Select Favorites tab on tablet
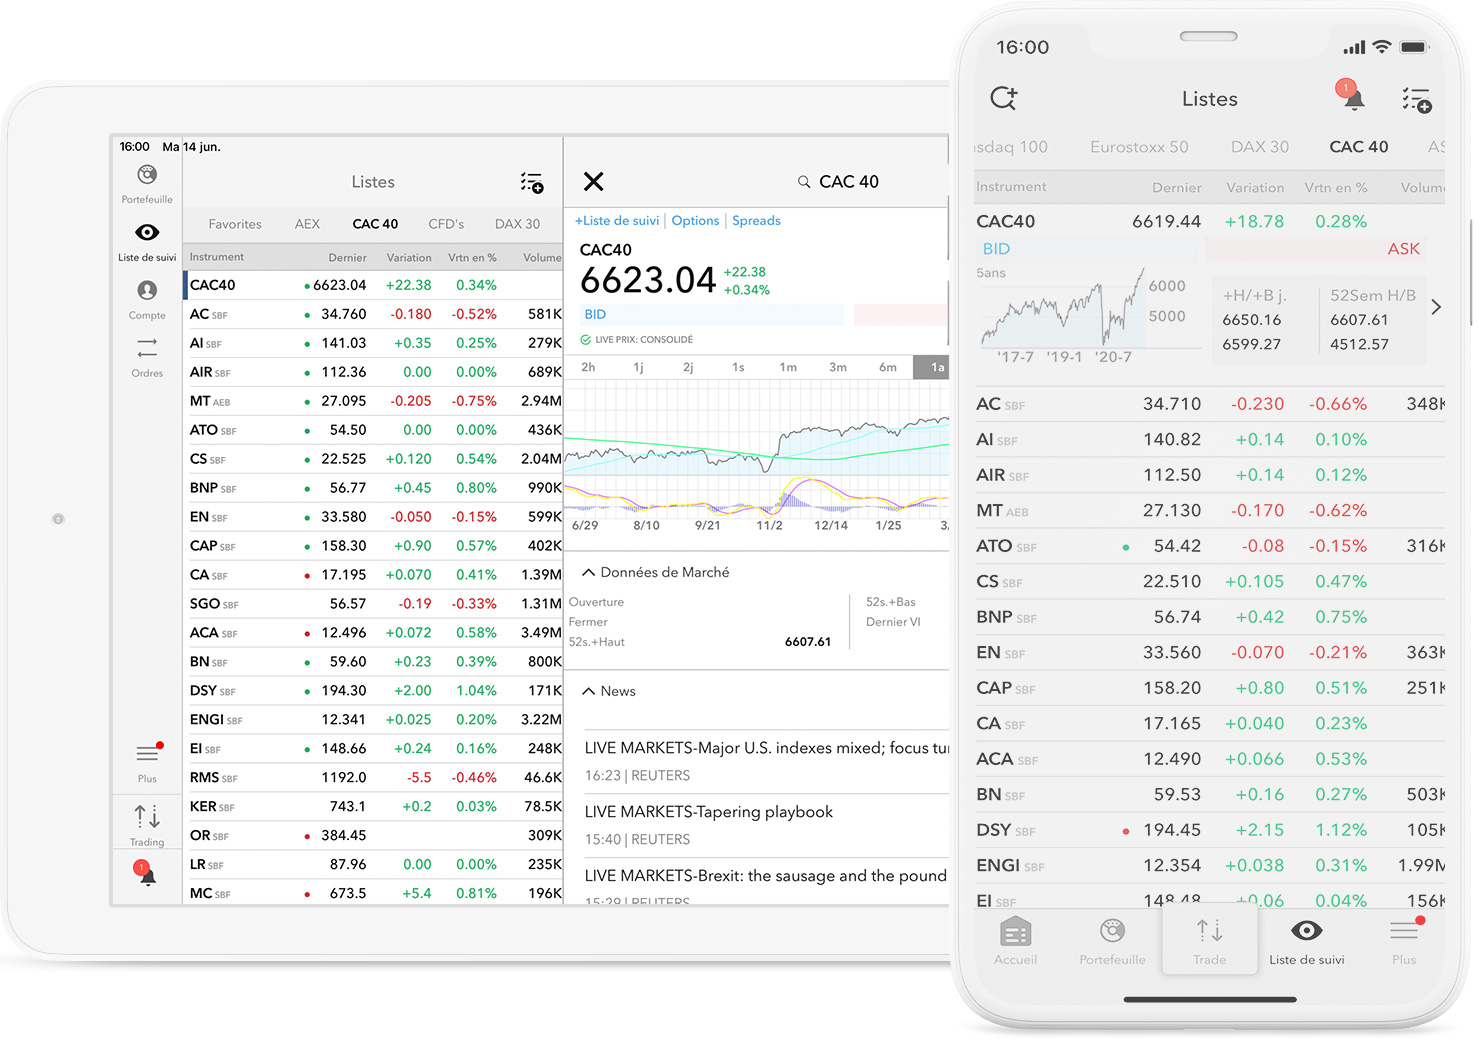 (x=235, y=224)
